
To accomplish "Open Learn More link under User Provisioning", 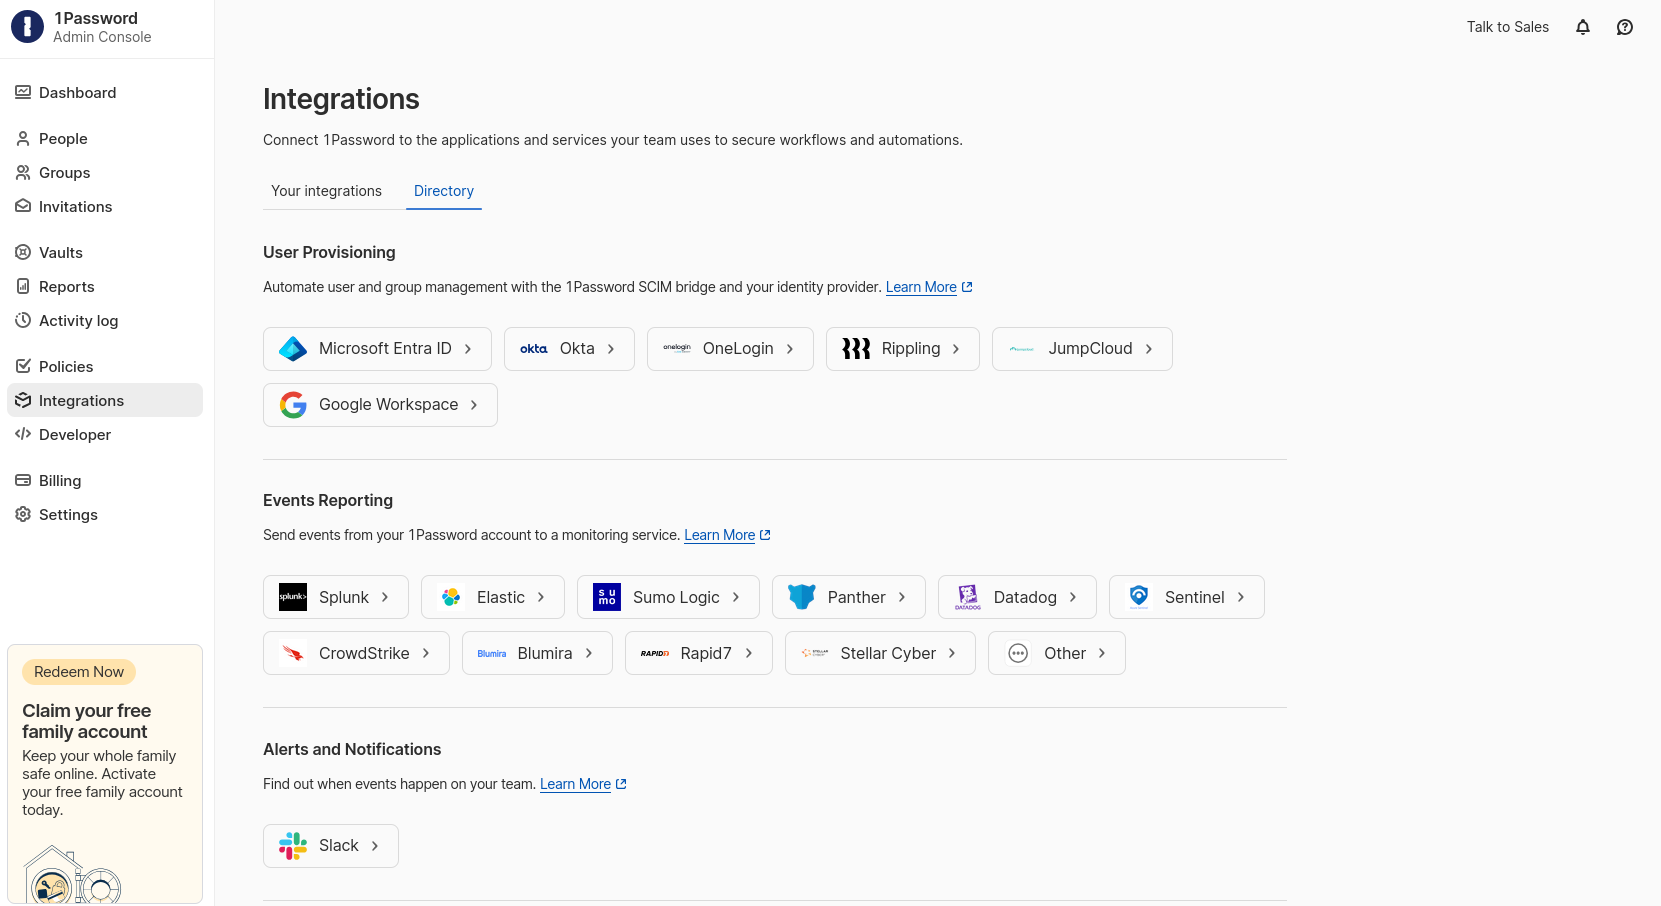I will (x=921, y=287).
